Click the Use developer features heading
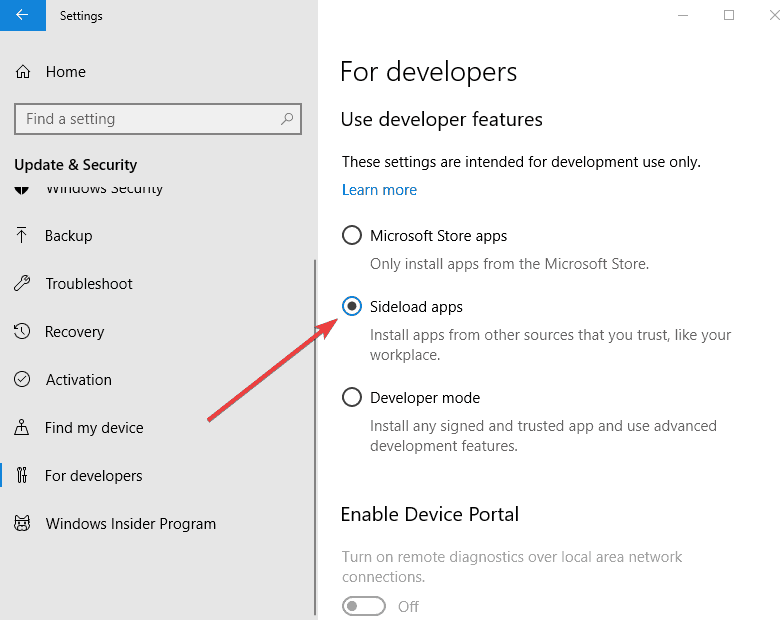Screen dimensions: 783x620 coord(441,120)
